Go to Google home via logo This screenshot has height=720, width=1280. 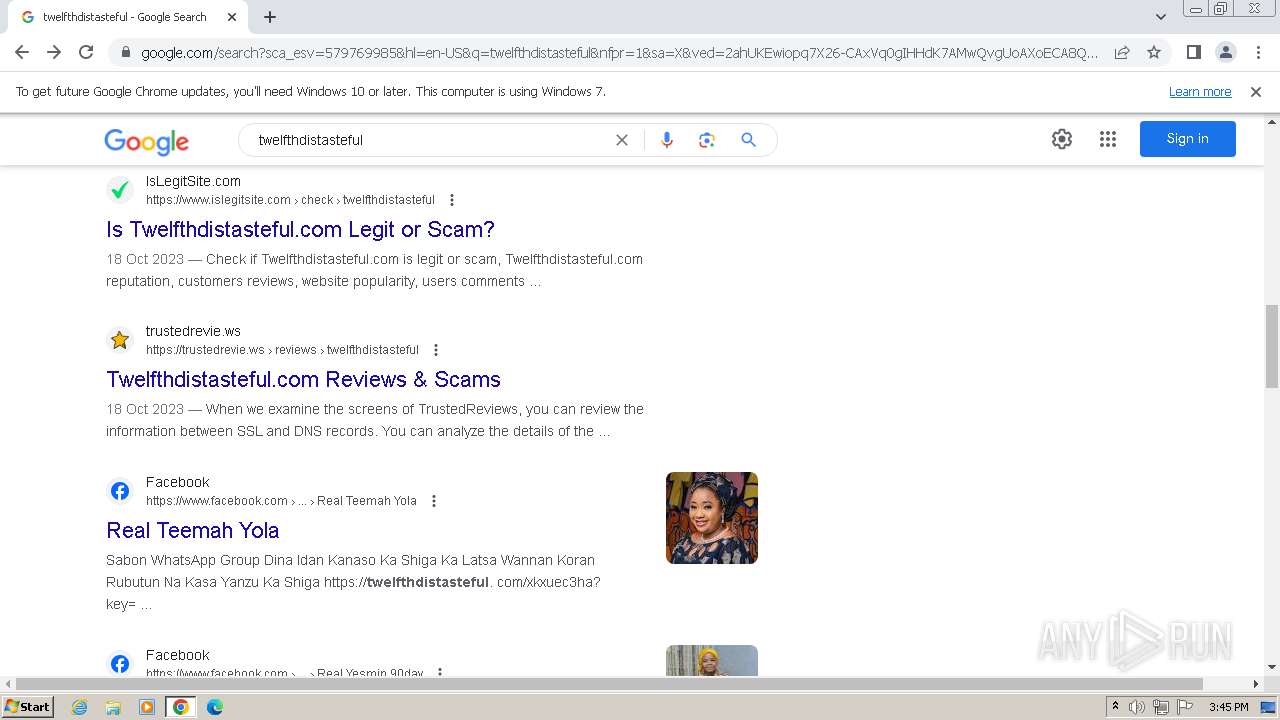146,141
